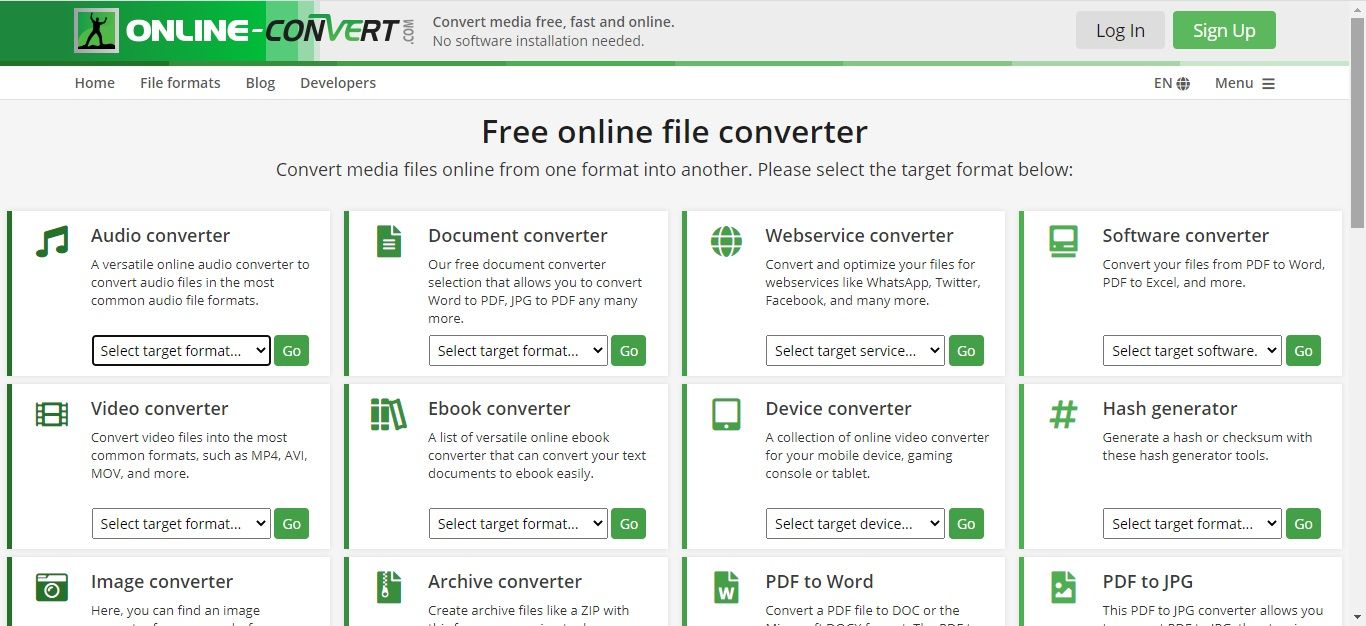Viewport: 1366px width, 626px height.
Task: Click the page vertical scrollbar thumb
Action: tap(1357, 125)
